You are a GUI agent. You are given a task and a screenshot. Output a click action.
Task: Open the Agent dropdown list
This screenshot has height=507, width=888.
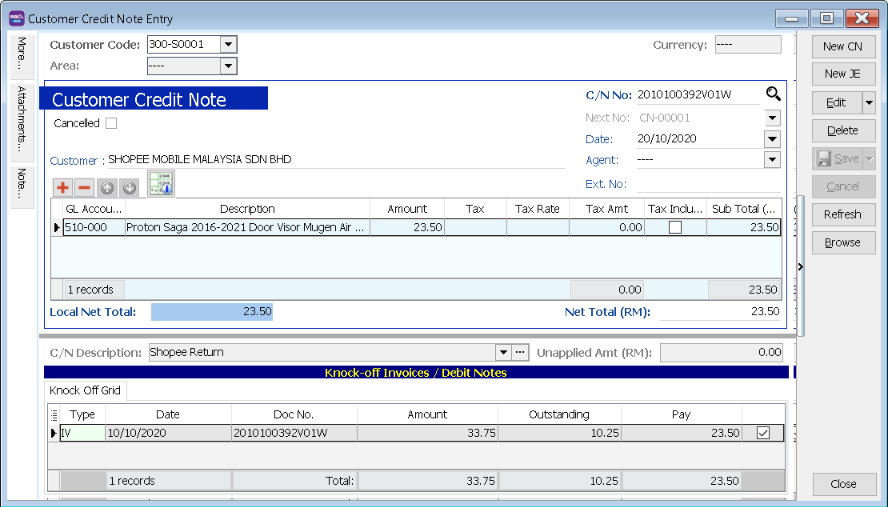(x=772, y=160)
